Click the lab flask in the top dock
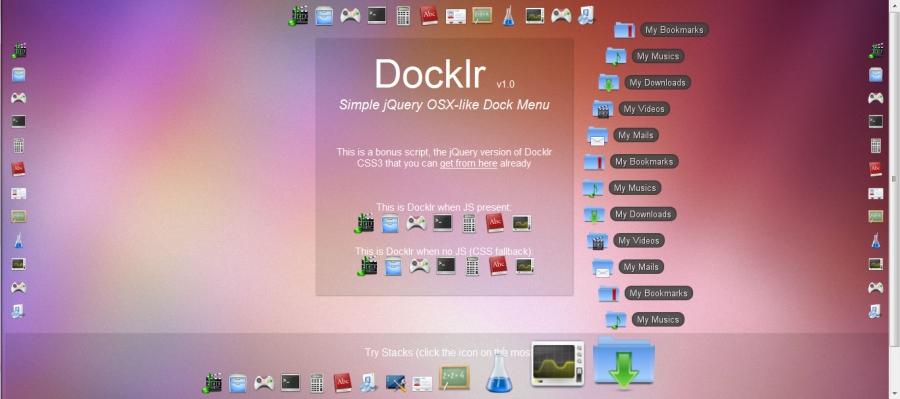 pos(508,16)
